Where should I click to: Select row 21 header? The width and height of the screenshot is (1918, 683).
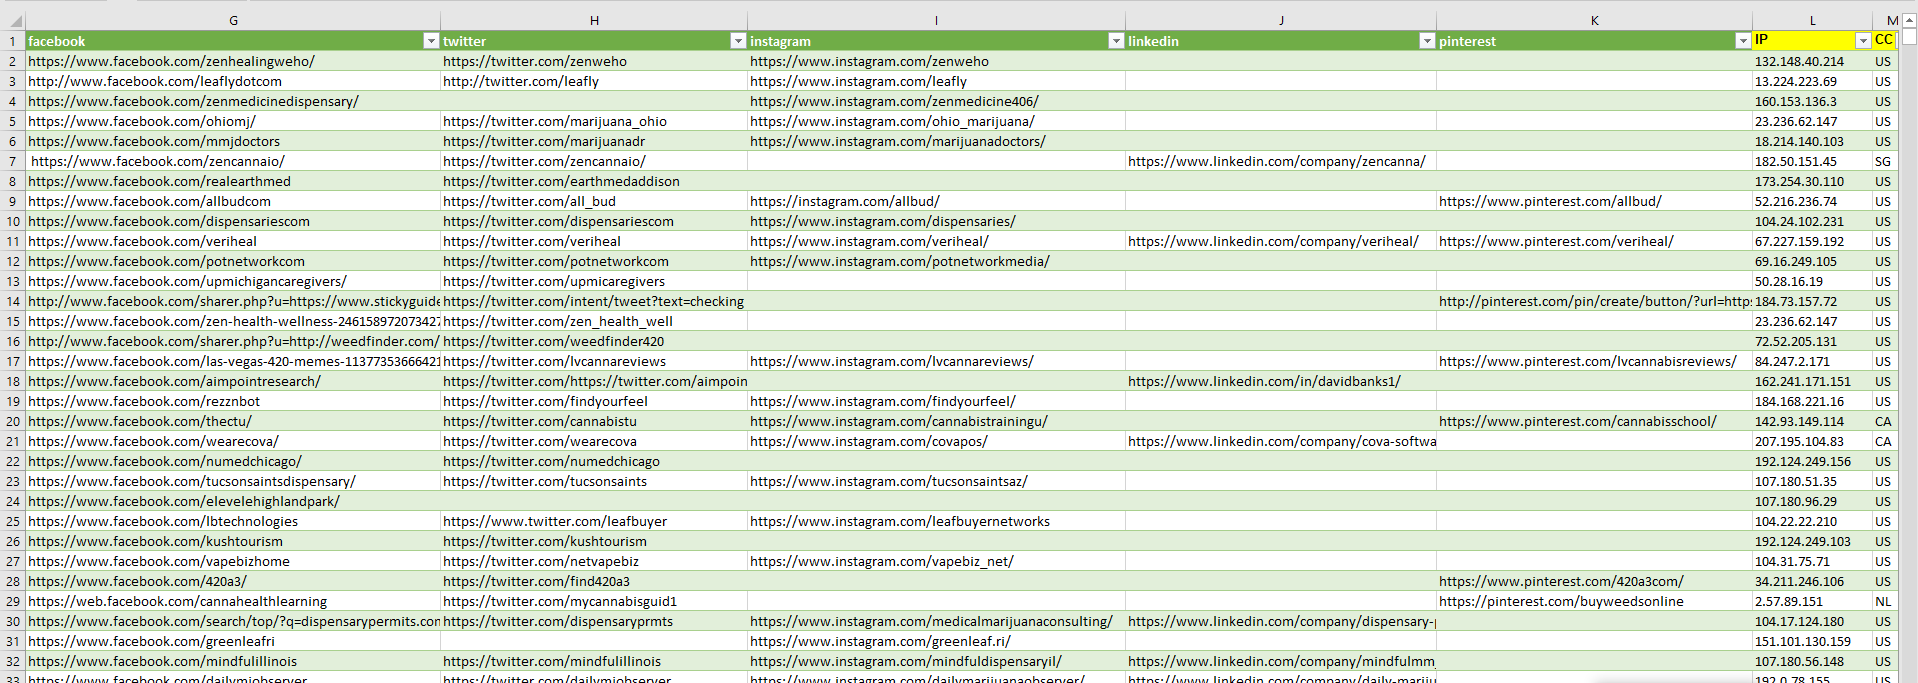[x=12, y=441]
